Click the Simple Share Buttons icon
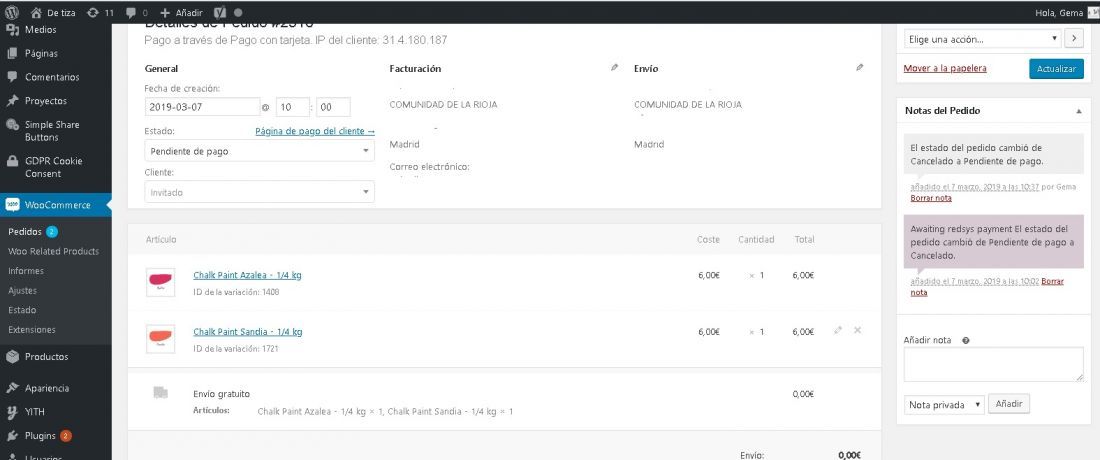The image size is (1100, 460). click(x=13, y=125)
